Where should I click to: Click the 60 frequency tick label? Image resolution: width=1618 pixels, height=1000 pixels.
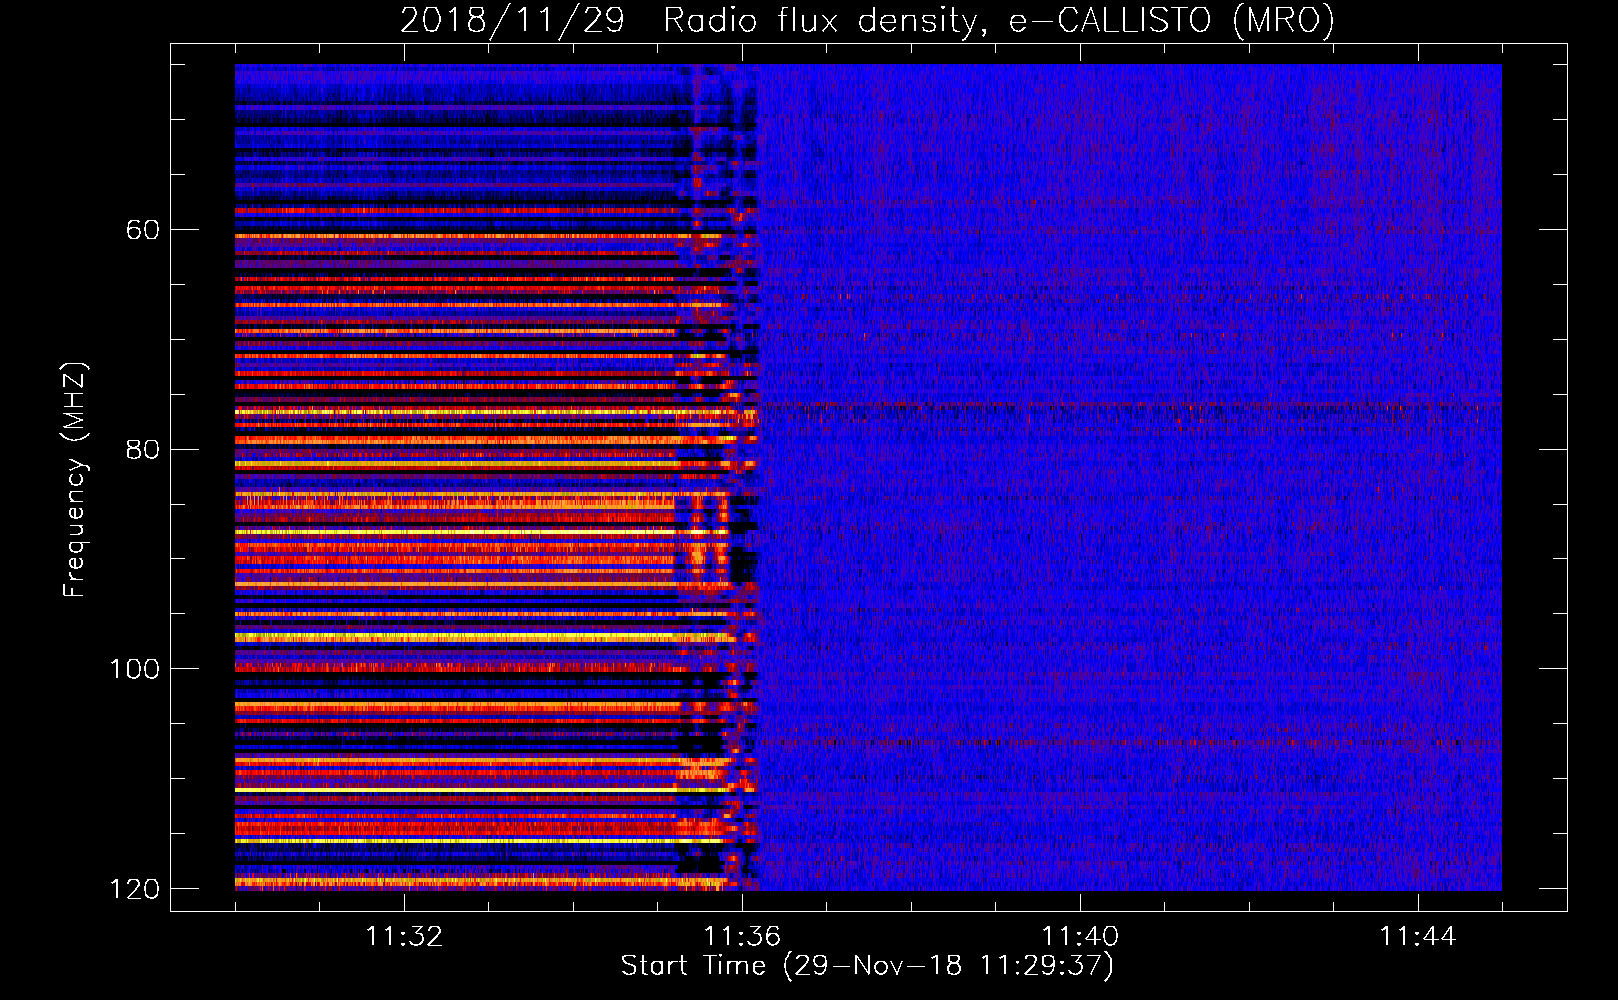143,230
